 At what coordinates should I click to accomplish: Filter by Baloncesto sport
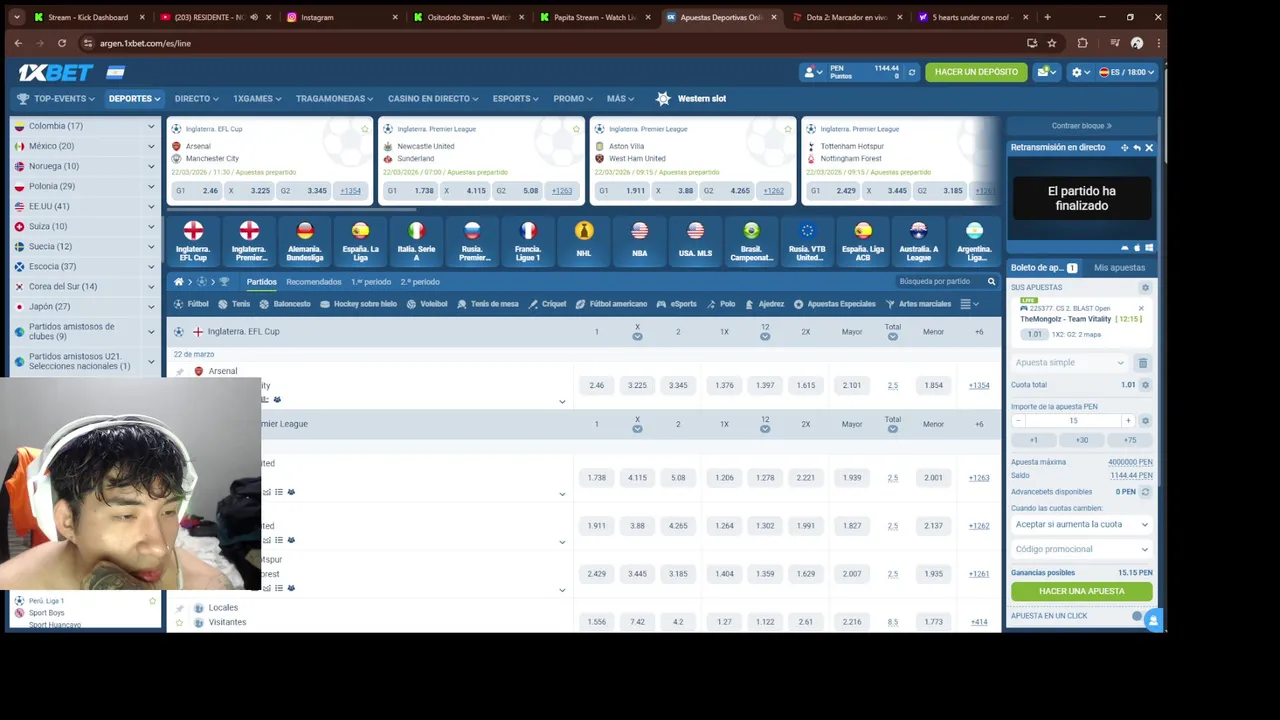tap(285, 304)
